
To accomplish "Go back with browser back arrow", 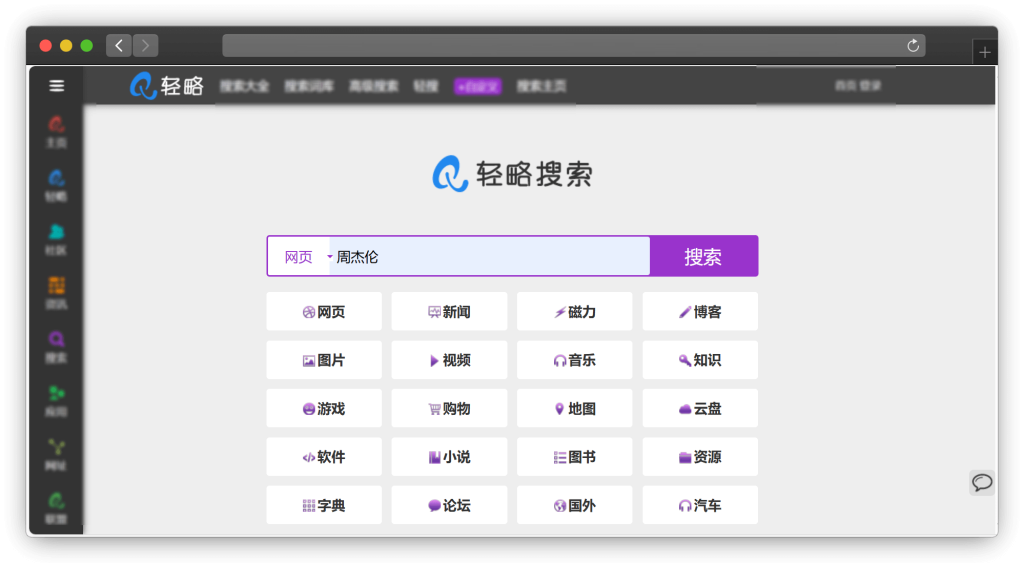I will point(119,46).
